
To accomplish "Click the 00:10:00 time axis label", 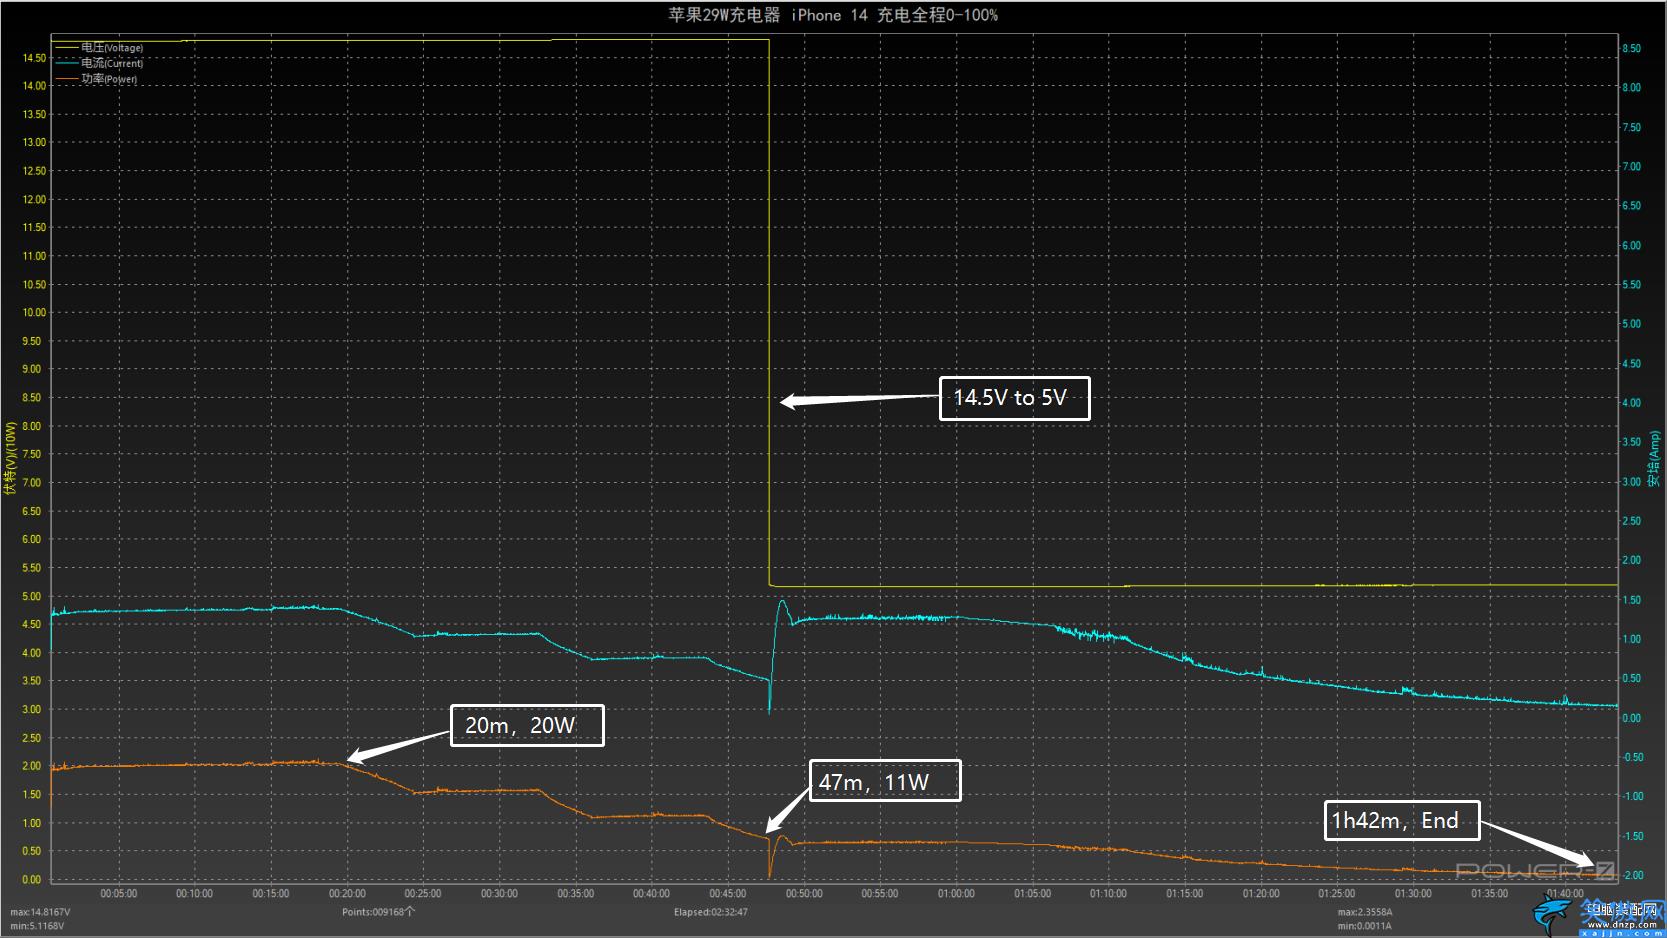I will [195, 894].
